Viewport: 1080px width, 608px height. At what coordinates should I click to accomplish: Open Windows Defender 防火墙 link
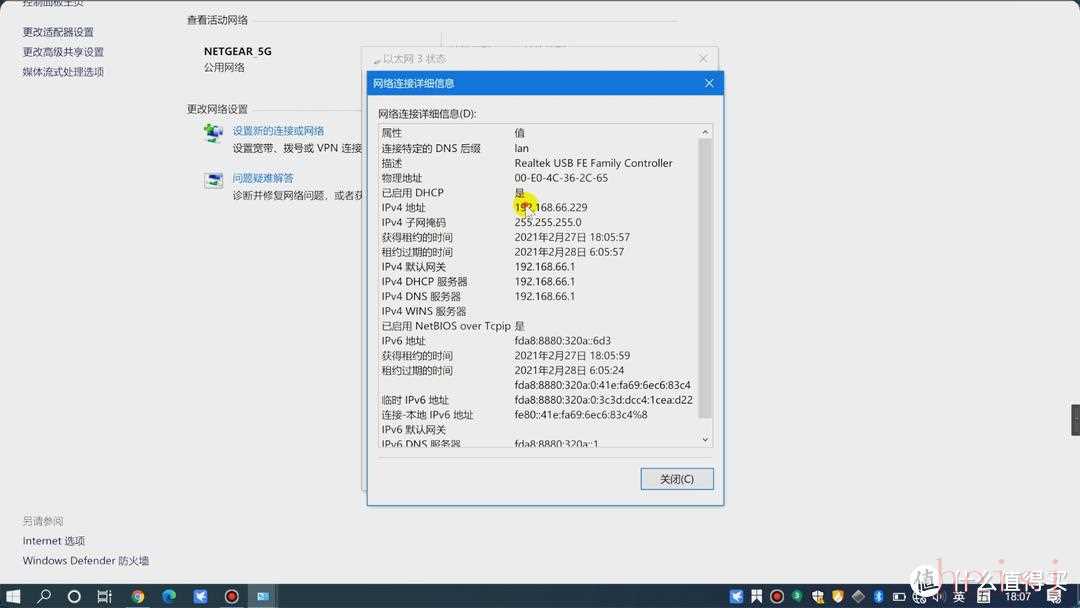86,561
